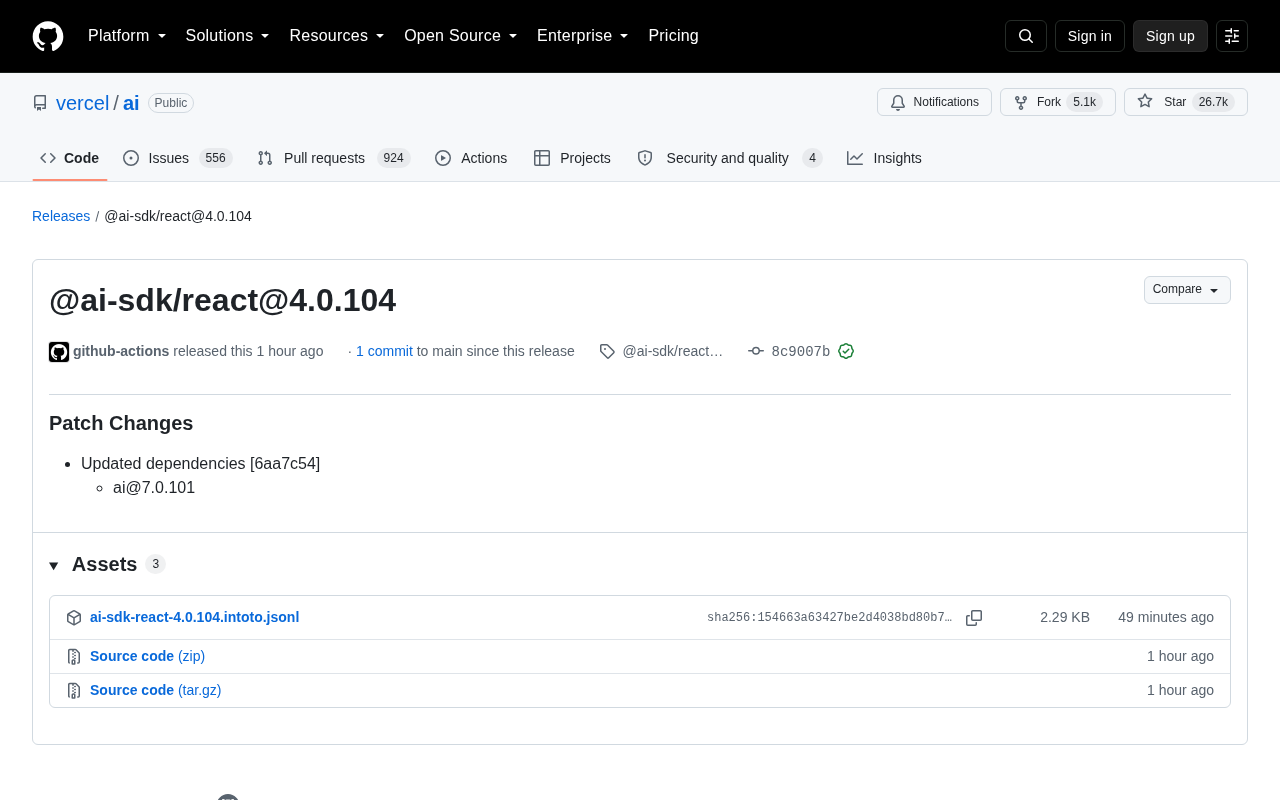The width and height of the screenshot is (1280, 800).
Task: Click the Notifications bell button
Action: tap(934, 102)
